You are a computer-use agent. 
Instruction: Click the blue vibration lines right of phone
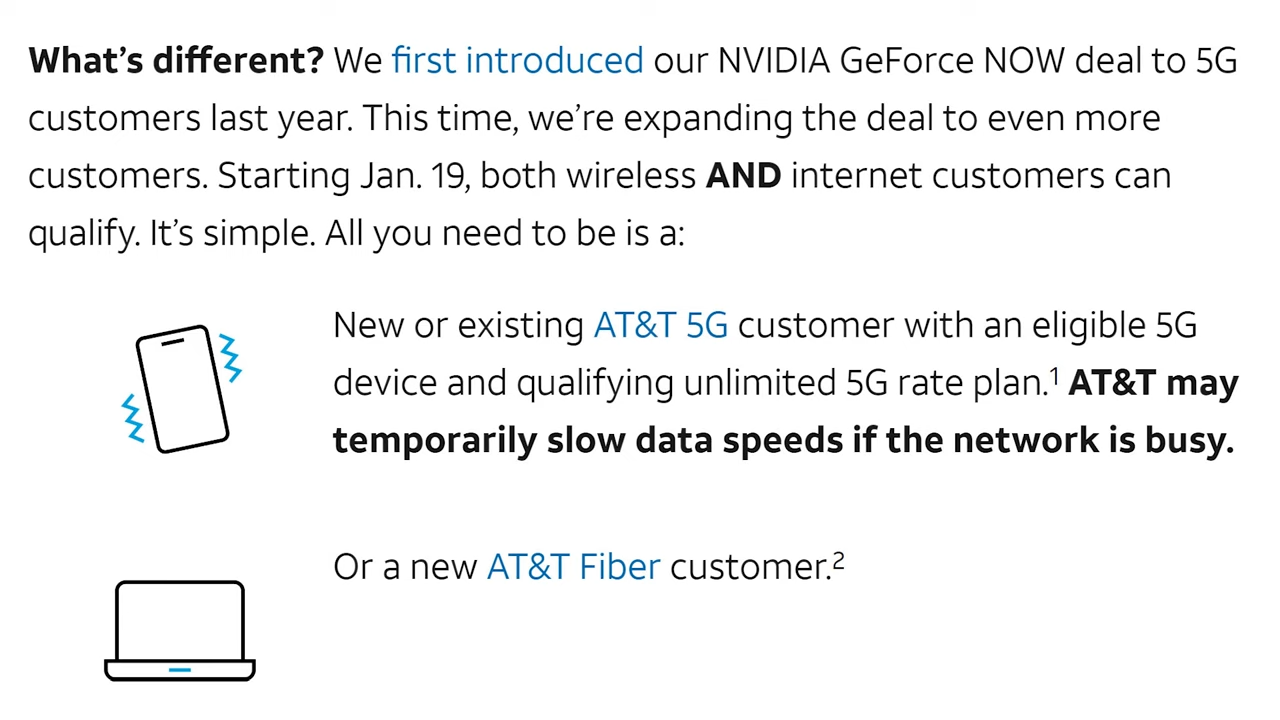[x=231, y=358]
